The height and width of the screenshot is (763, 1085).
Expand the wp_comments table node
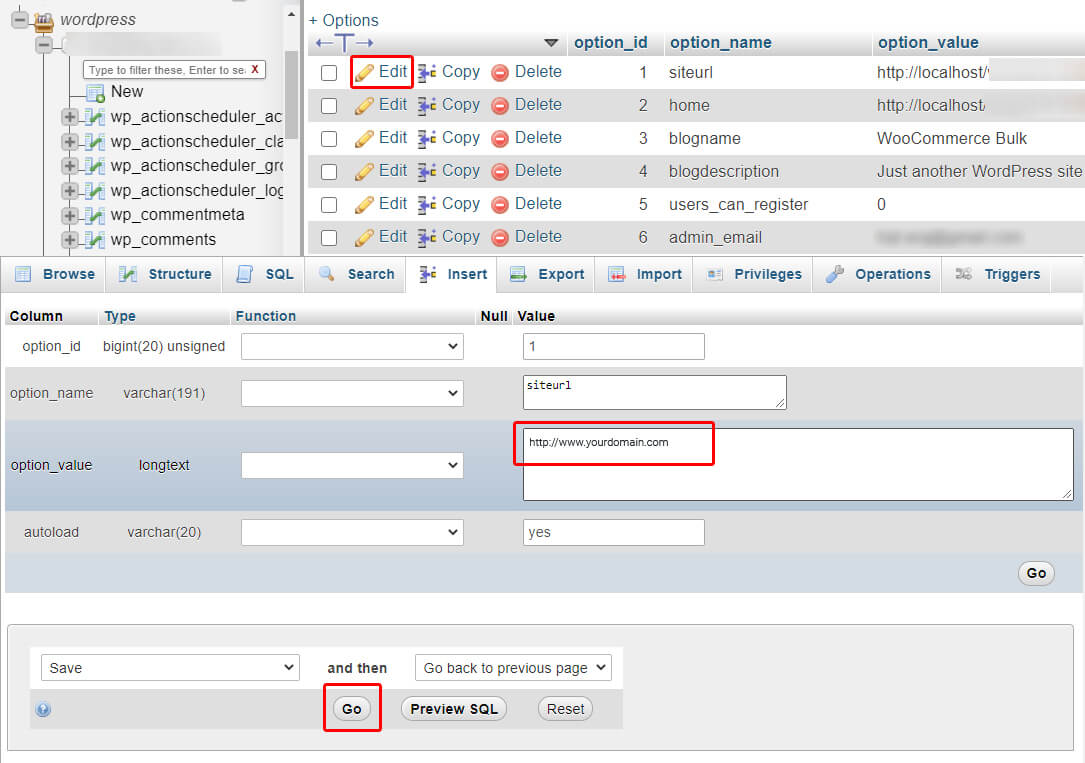(x=69, y=240)
